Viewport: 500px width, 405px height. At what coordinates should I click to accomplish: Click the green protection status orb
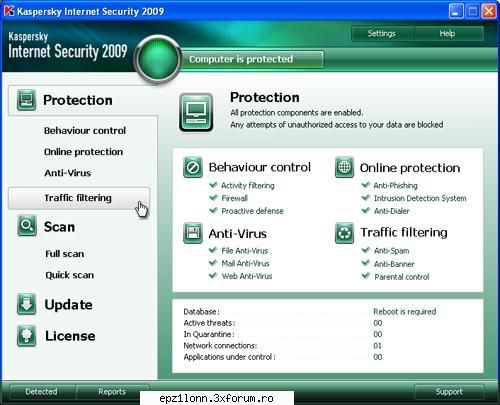tap(158, 59)
